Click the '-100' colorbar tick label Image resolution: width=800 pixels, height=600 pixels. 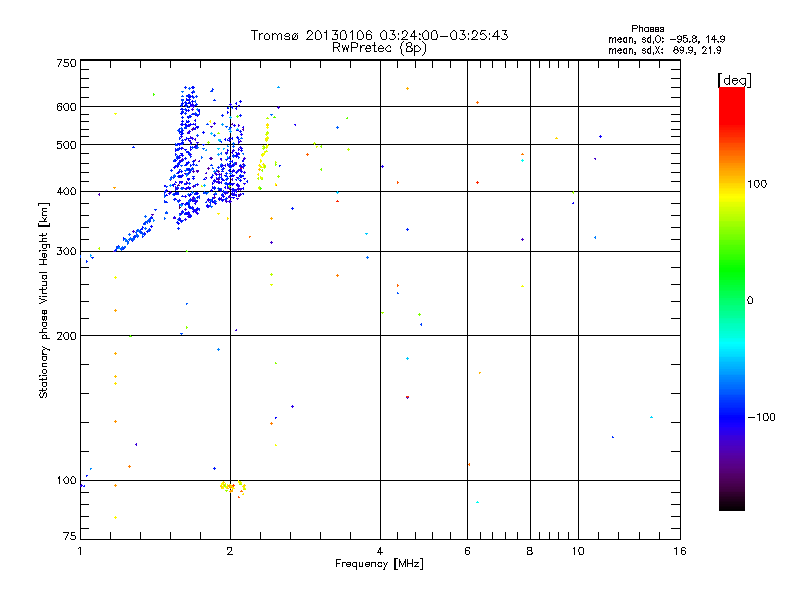761,417
